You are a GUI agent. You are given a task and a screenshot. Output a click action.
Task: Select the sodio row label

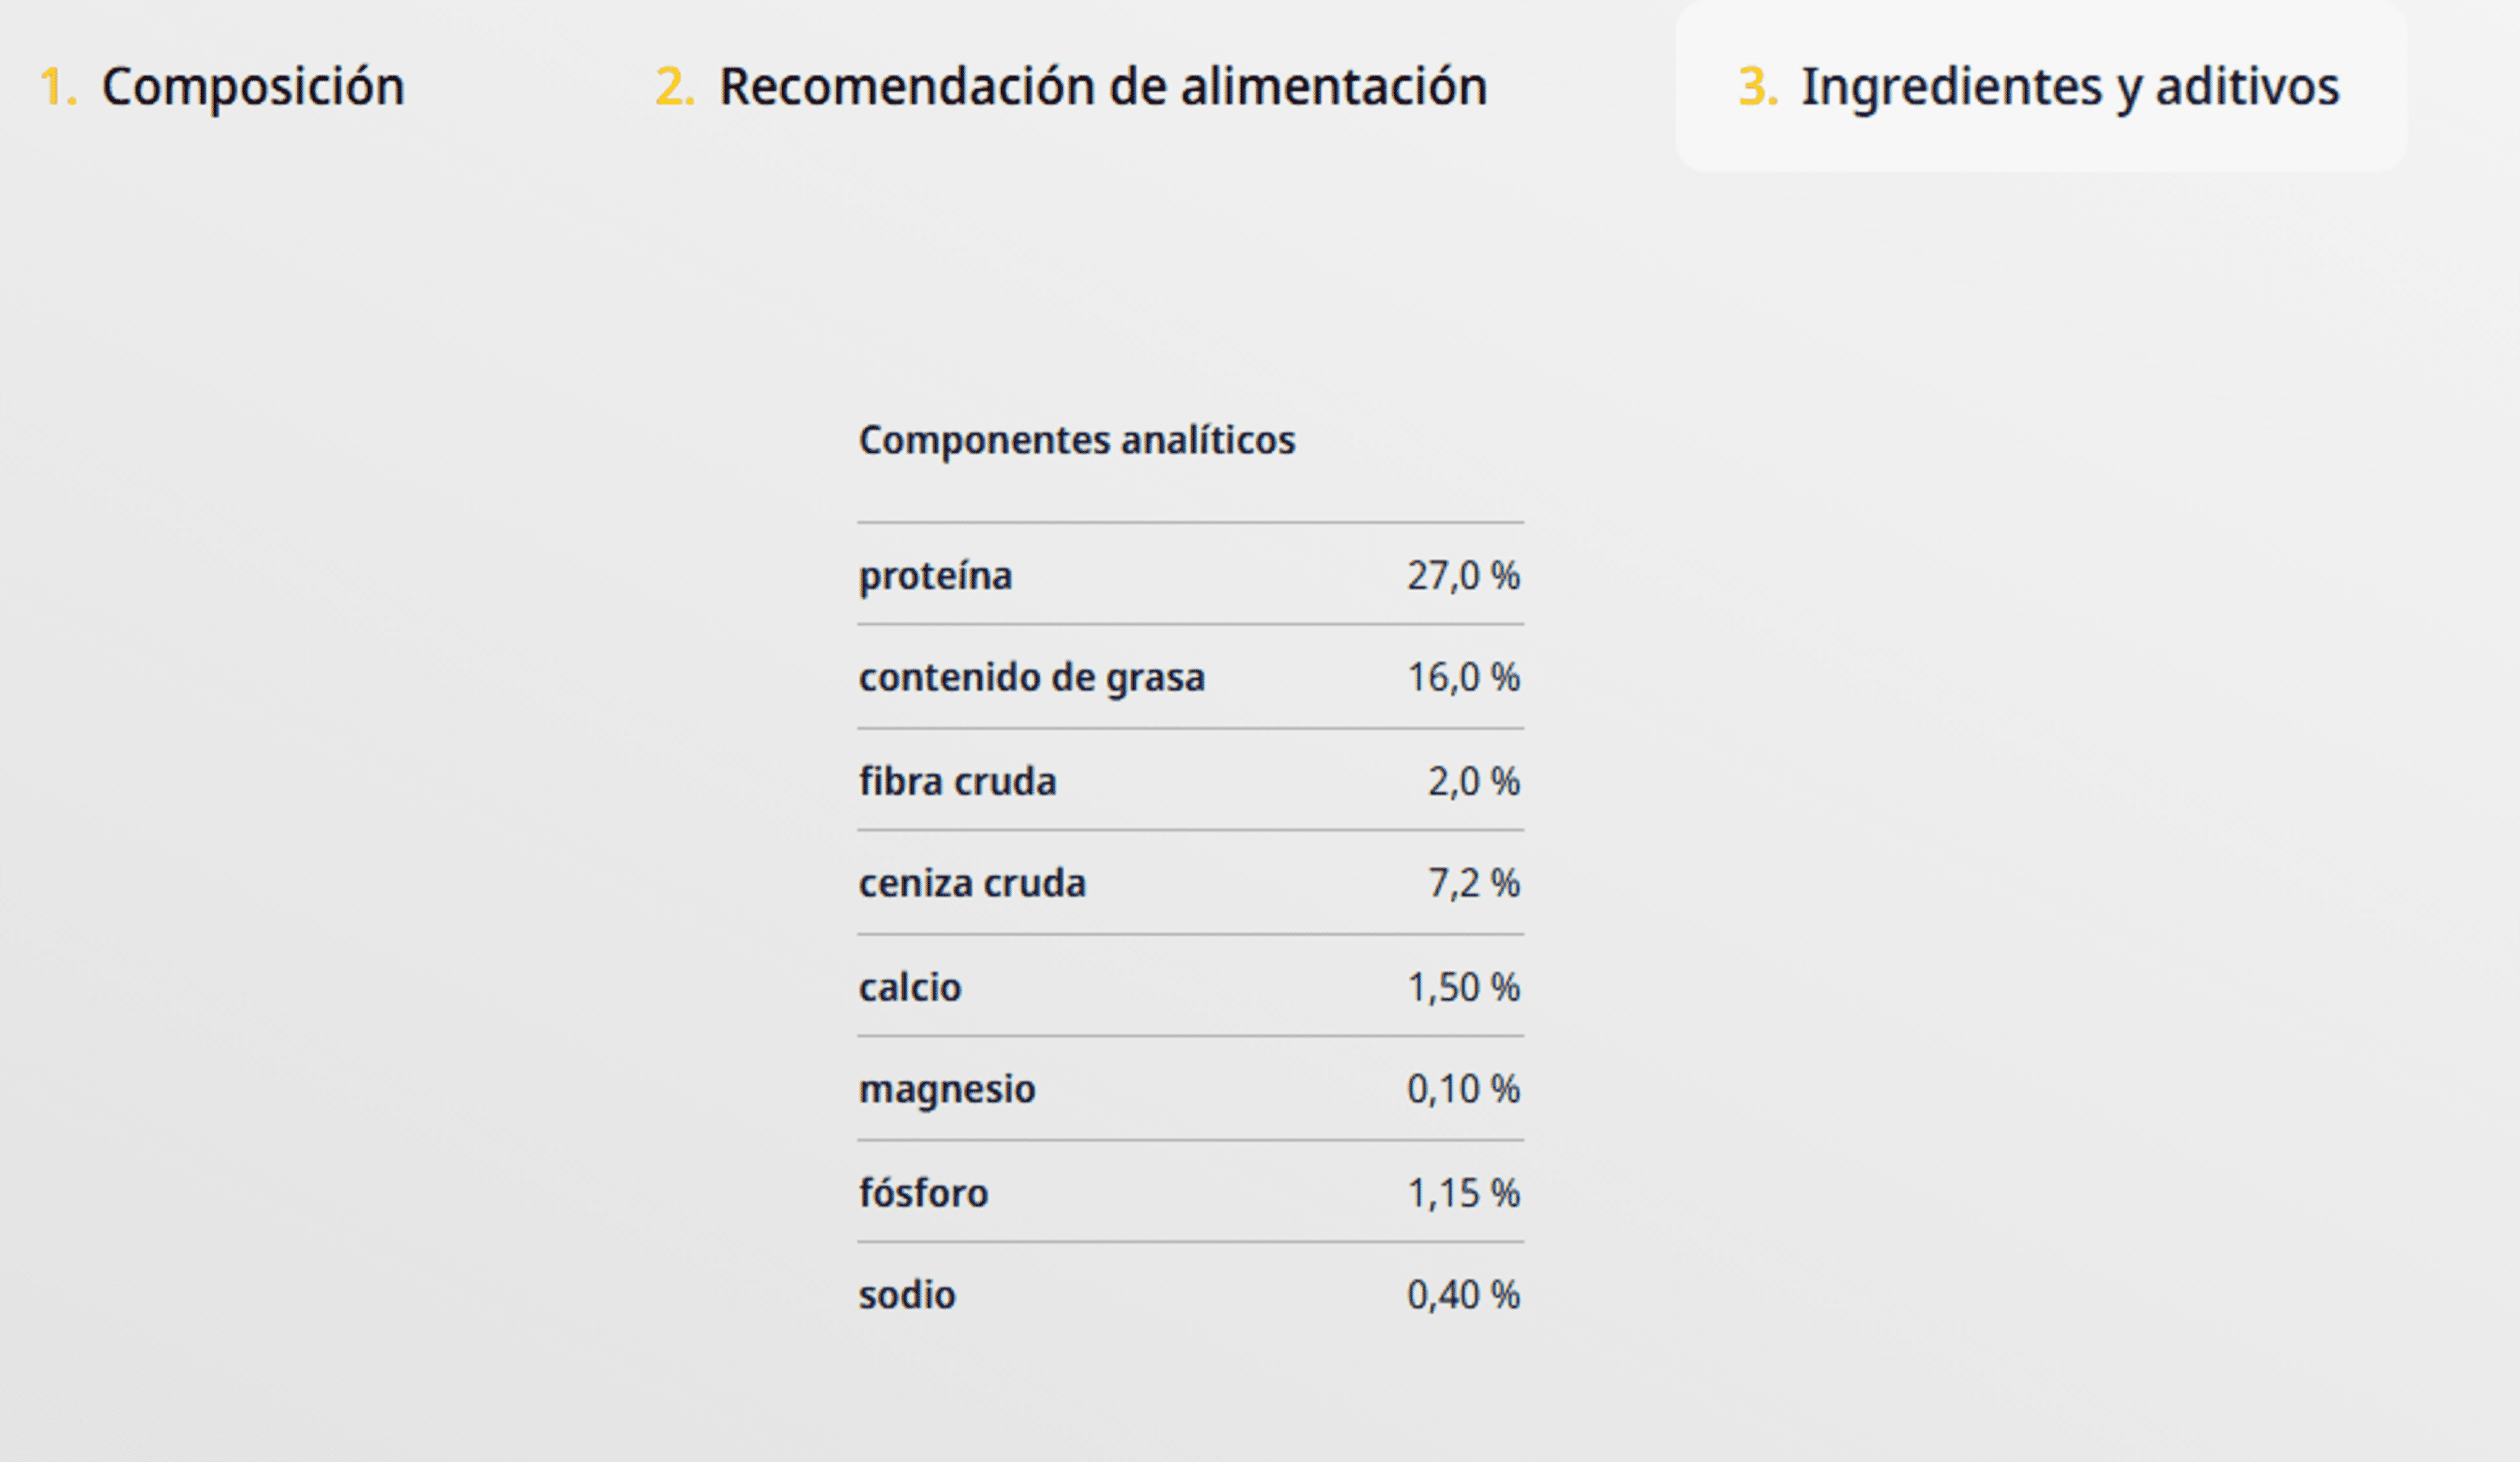[907, 1295]
